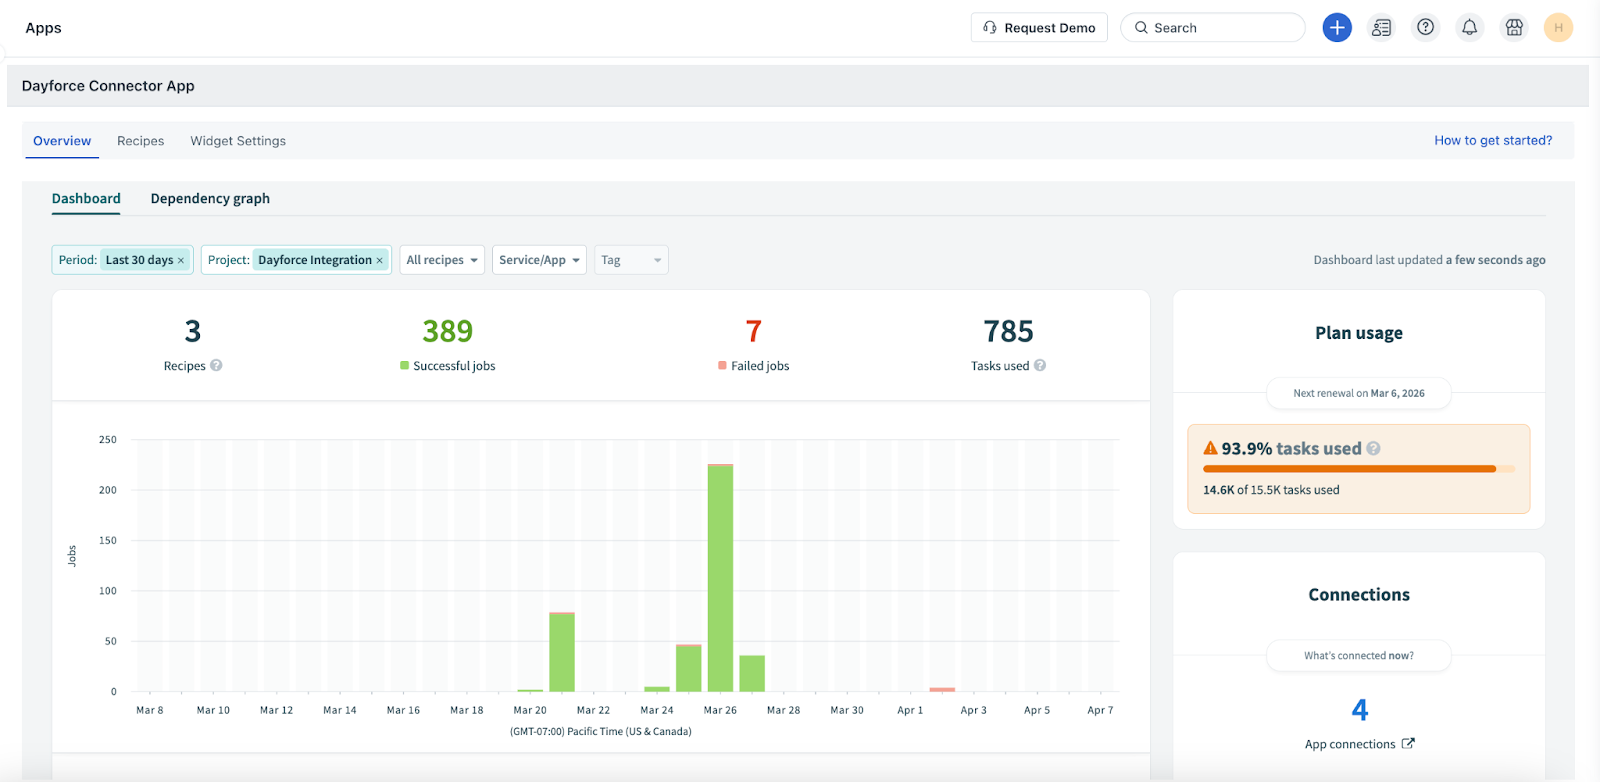Click Next renewal on Mar 6, 2026
This screenshot has width=1600, height=782.
pyautogui.click(x=1359, y=394)
